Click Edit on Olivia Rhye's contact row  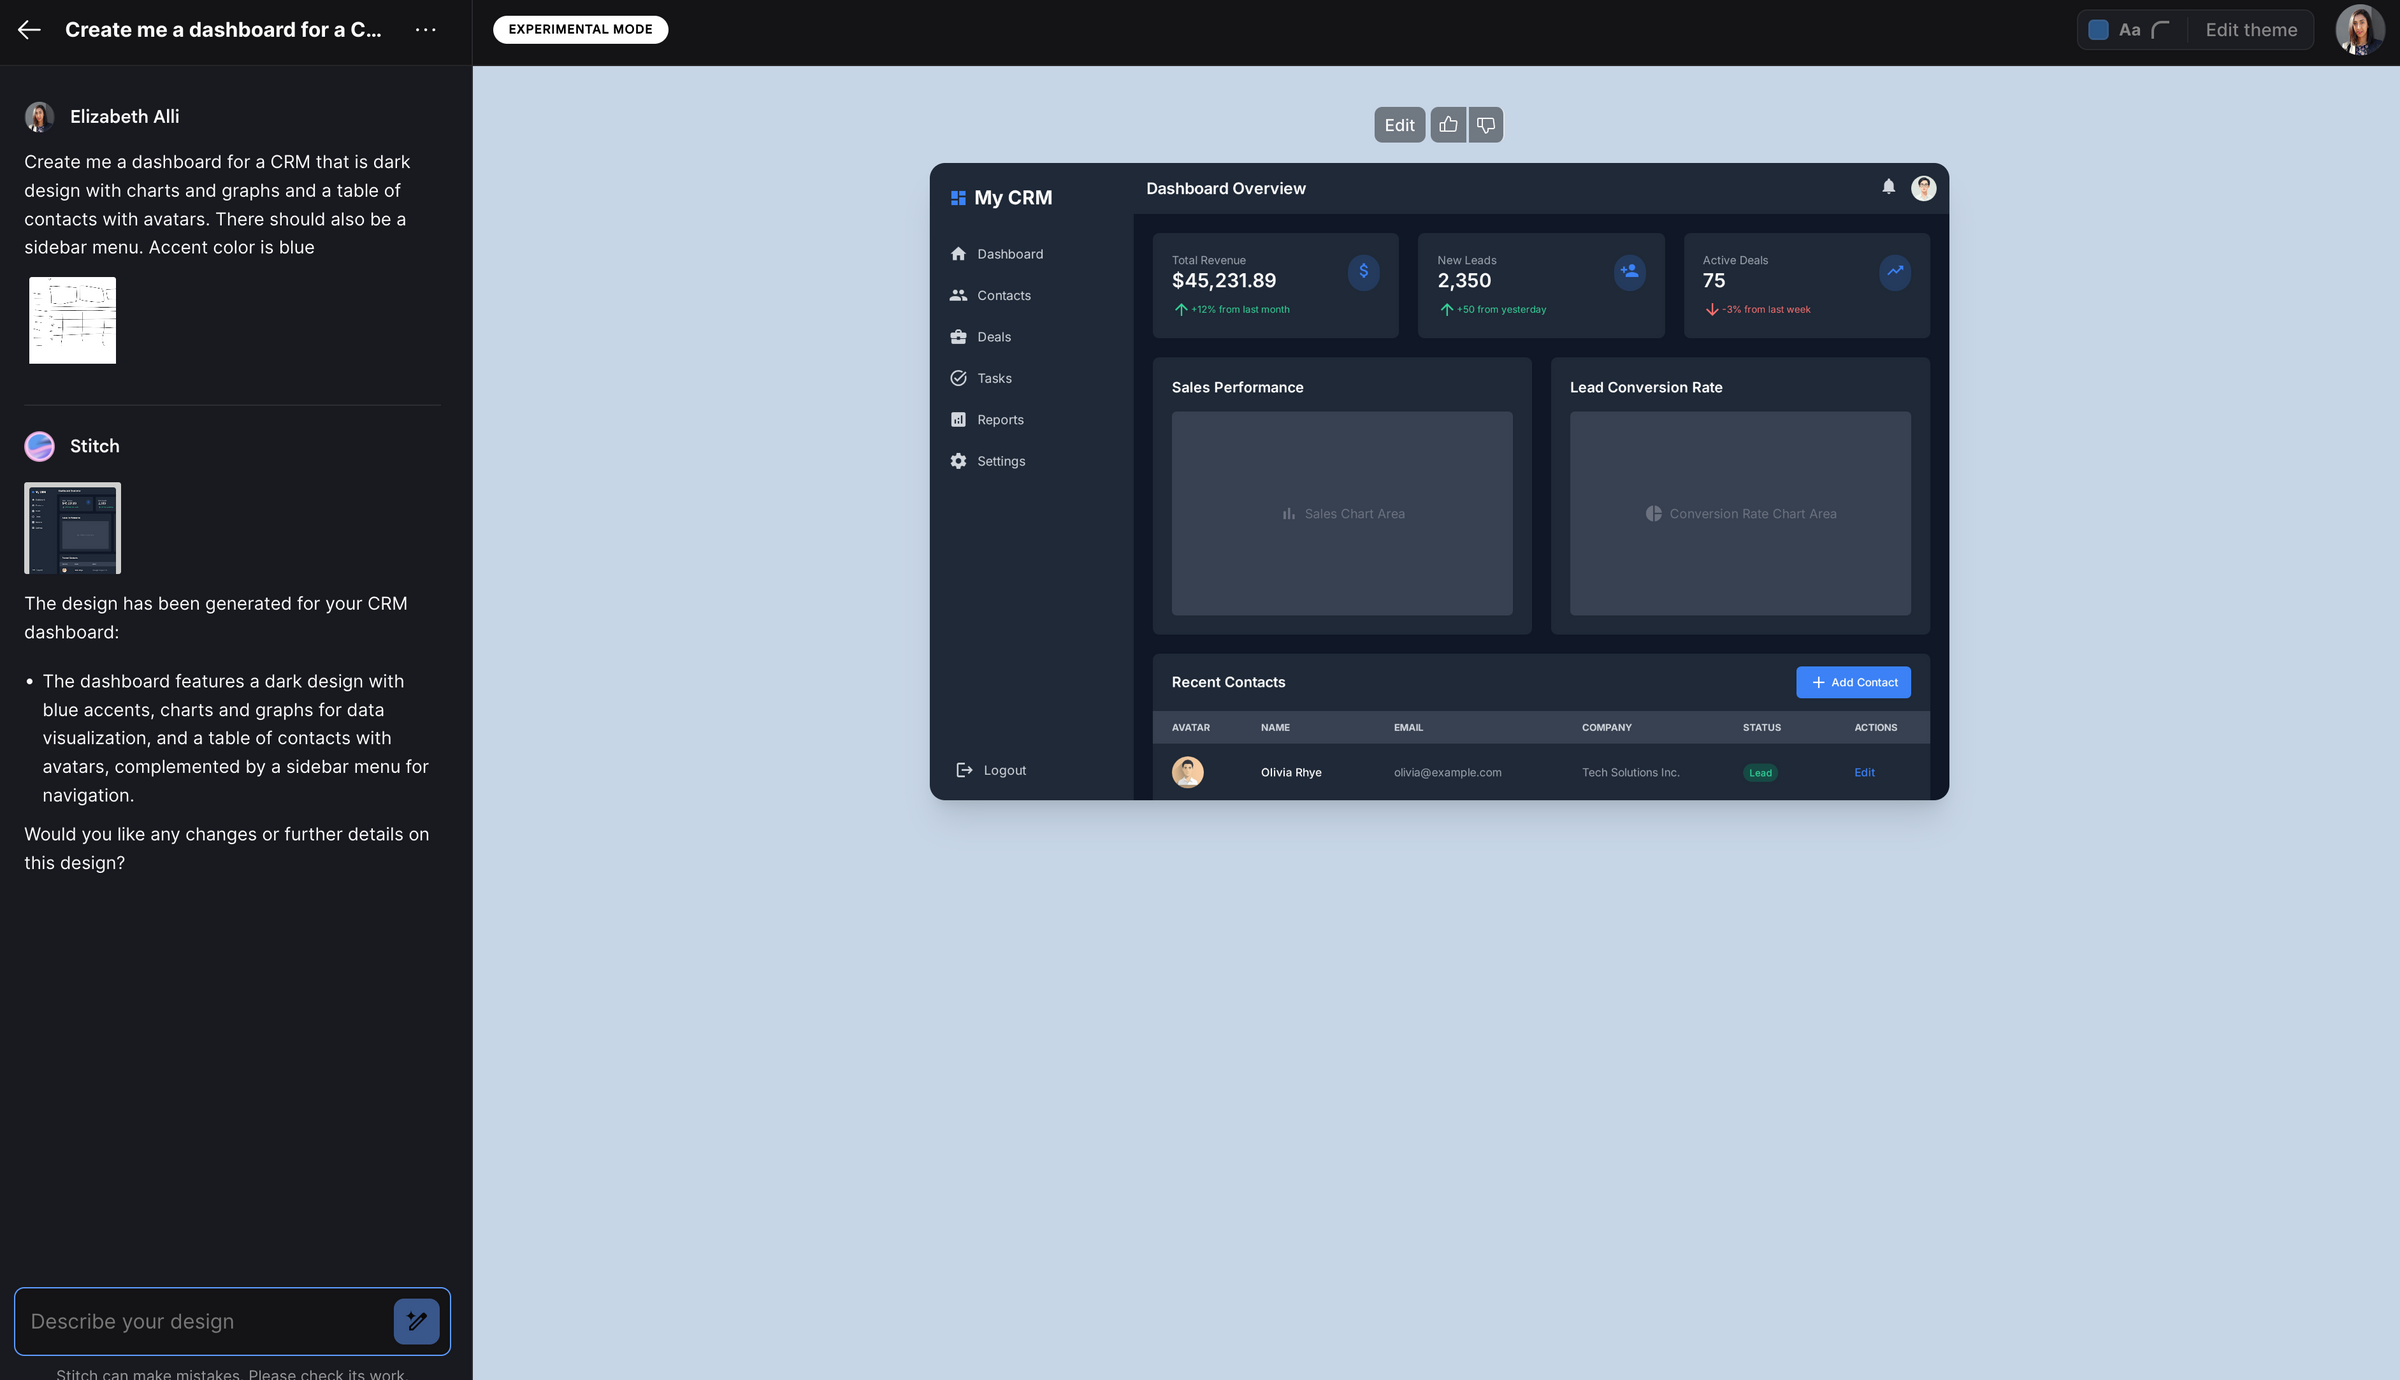(x=1864, y=772)
